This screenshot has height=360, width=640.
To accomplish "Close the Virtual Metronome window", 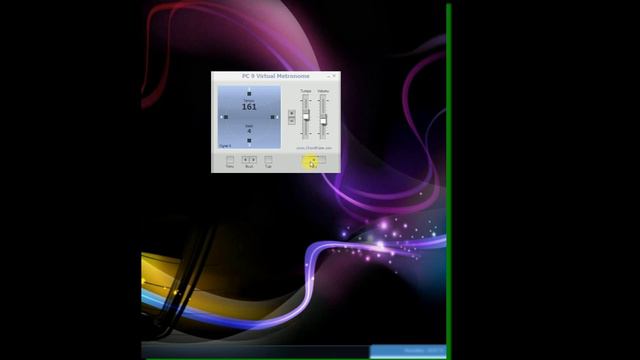I will tap(334, 76).
